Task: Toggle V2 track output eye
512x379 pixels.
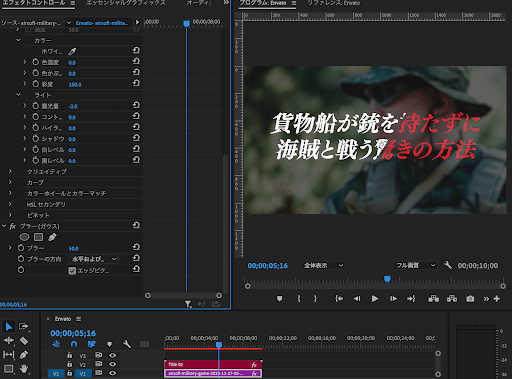Action: pyautogui.click(x=113, y=364)
